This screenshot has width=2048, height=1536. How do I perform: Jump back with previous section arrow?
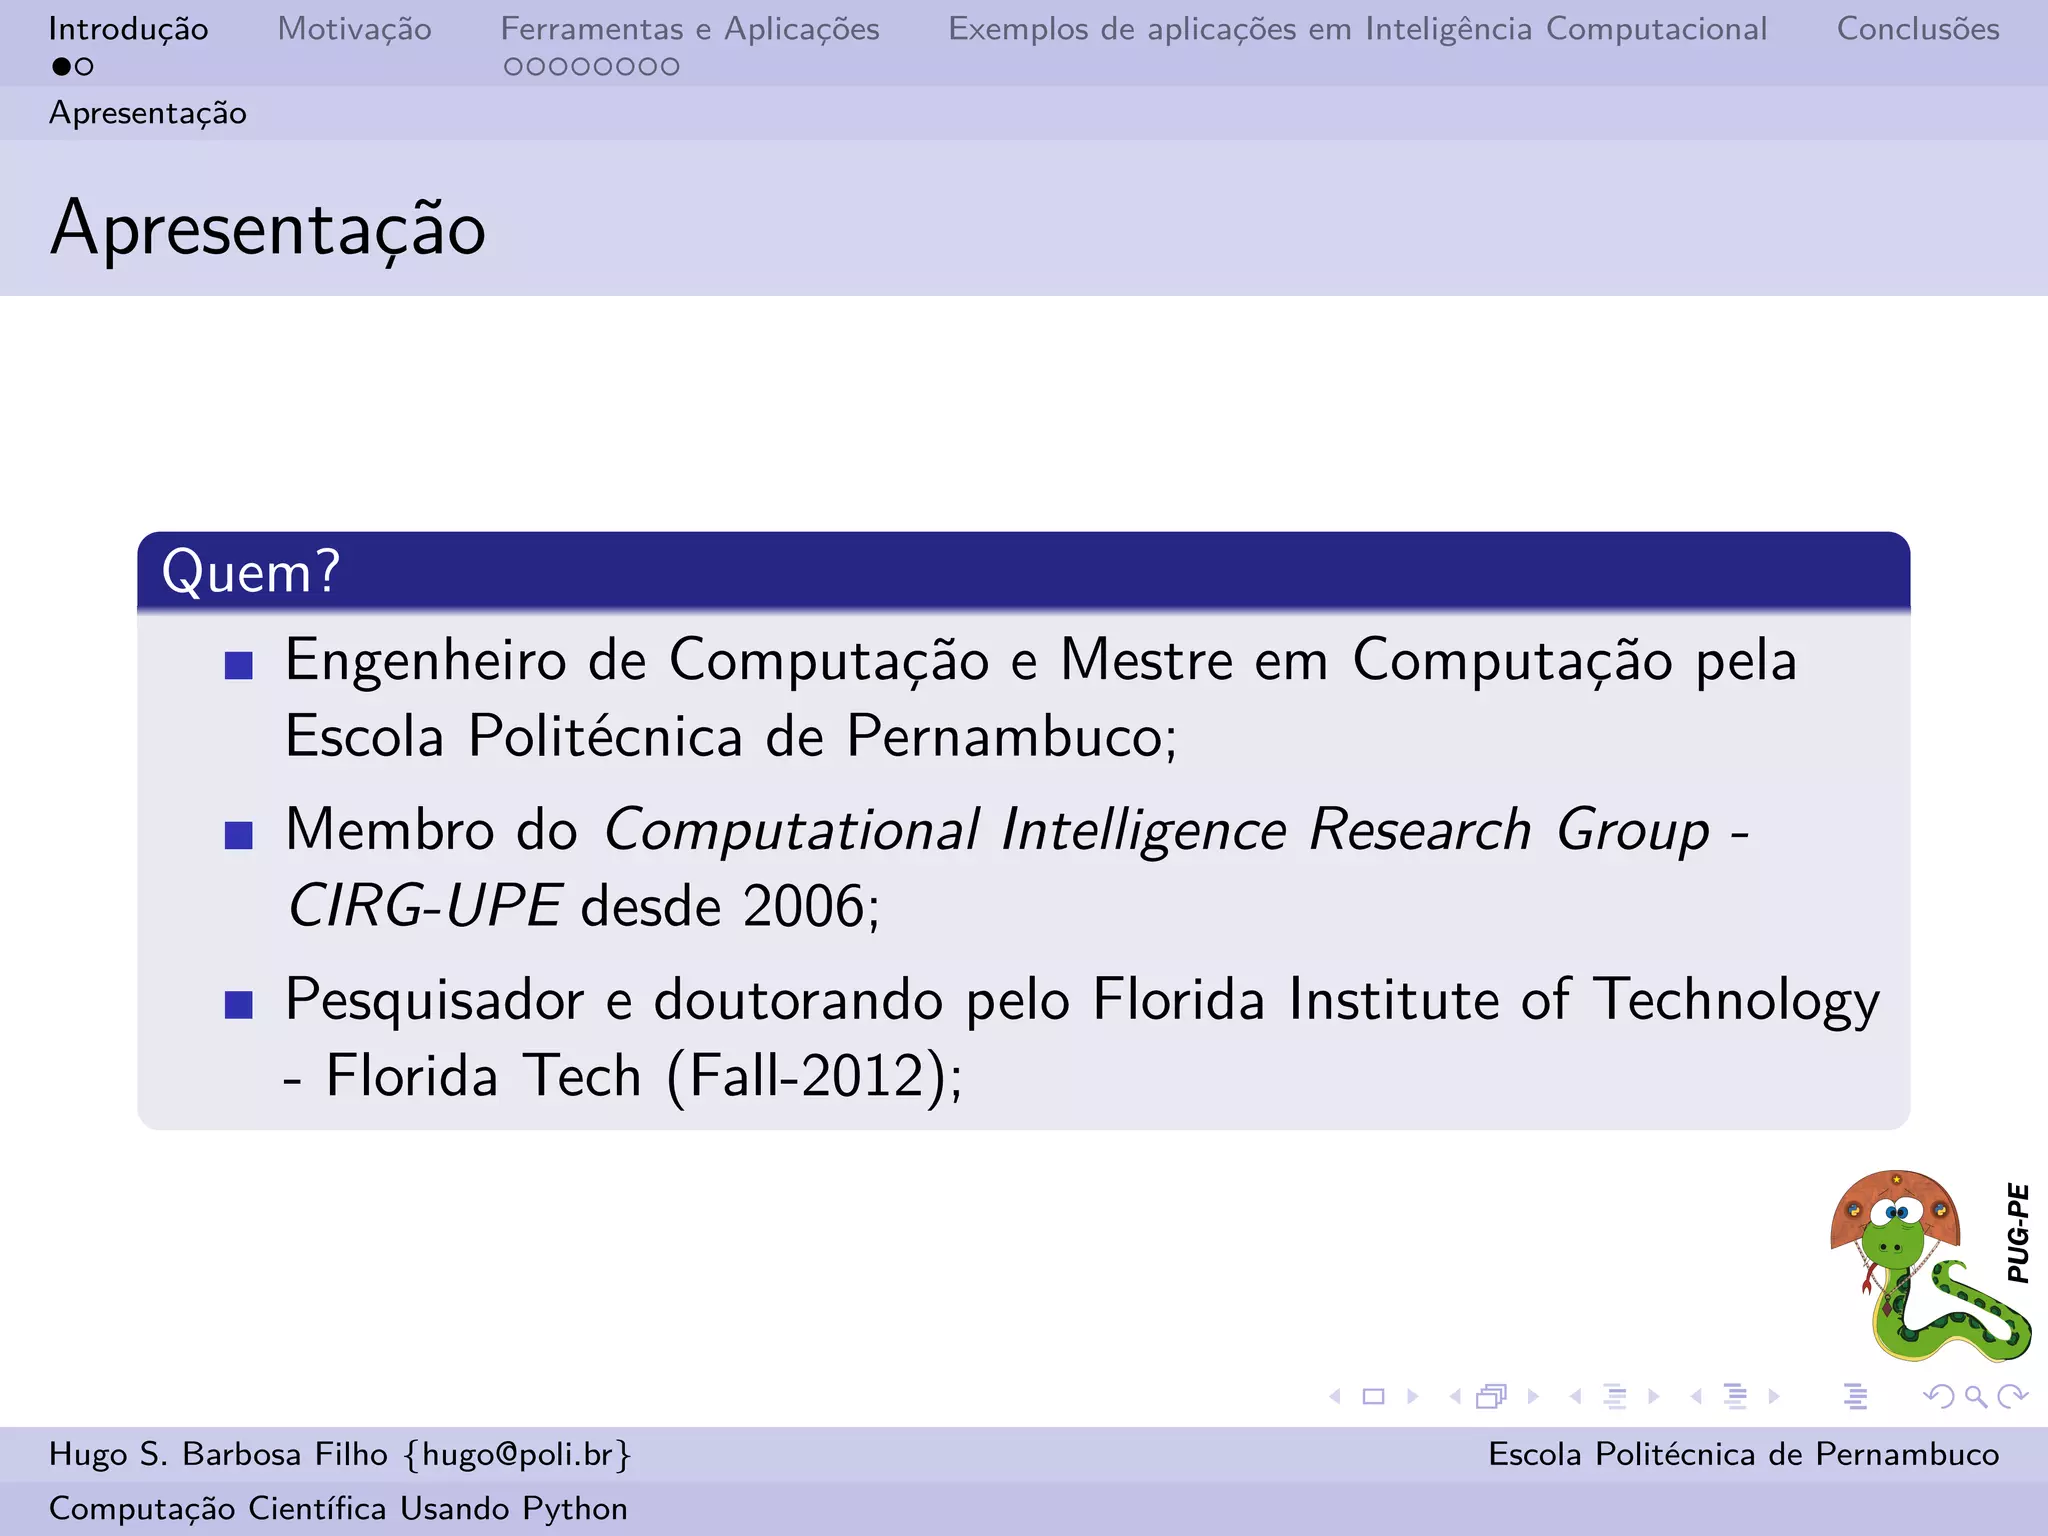pos(1696,1396)
